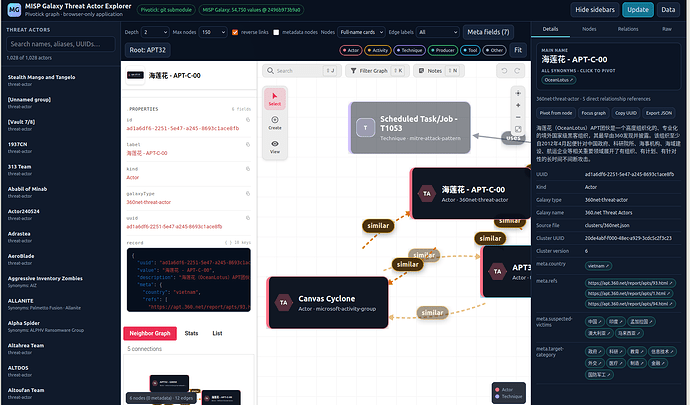Click the fit-to-screen icon in zoom controls
This screenshot has height=405, width=690.
point(518,129)
